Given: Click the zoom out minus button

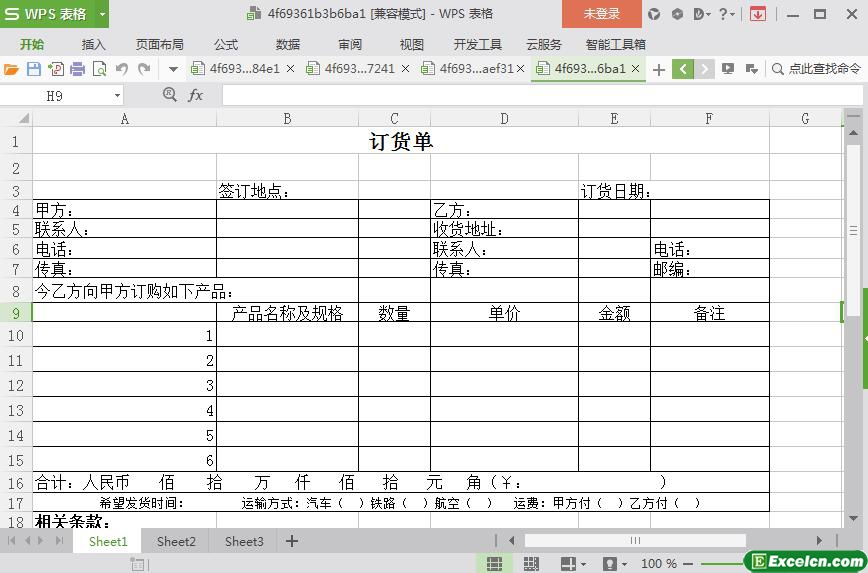Looking at the screenshot, I should pos(688,564).
